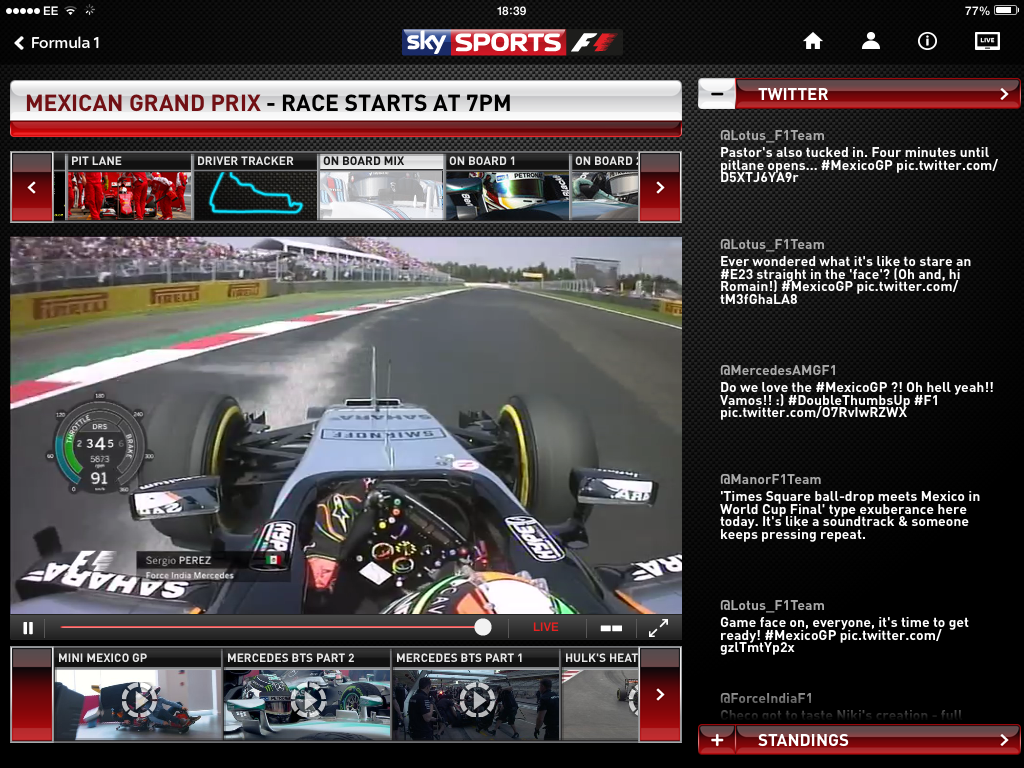The height and width of the screenshot is (768, 1024).
Task: Open the @ForceIndiaF1 tweet
Action: (841, 707)
